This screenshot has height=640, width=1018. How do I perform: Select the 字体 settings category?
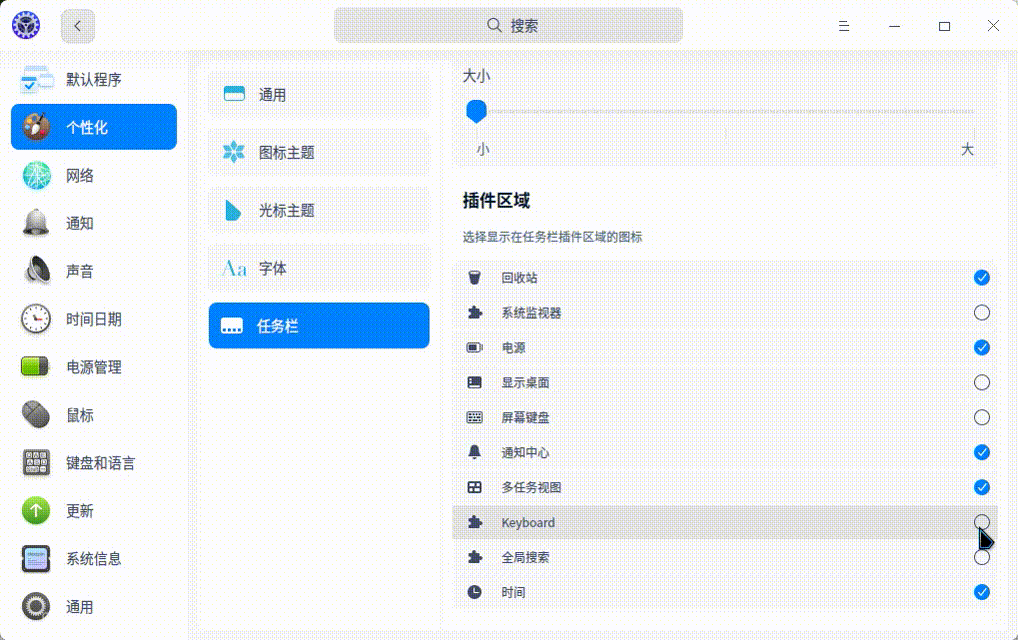[318, 268]
